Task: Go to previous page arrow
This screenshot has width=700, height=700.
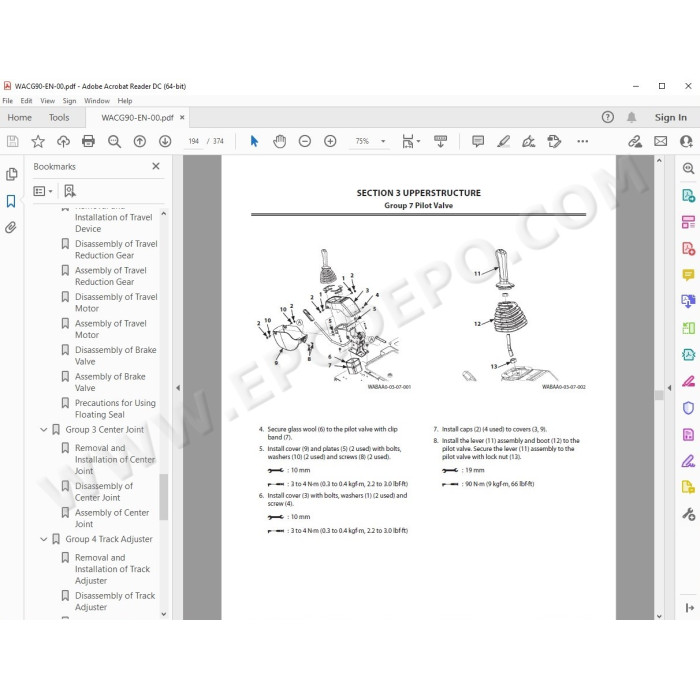Action: [x=140, y=142]
